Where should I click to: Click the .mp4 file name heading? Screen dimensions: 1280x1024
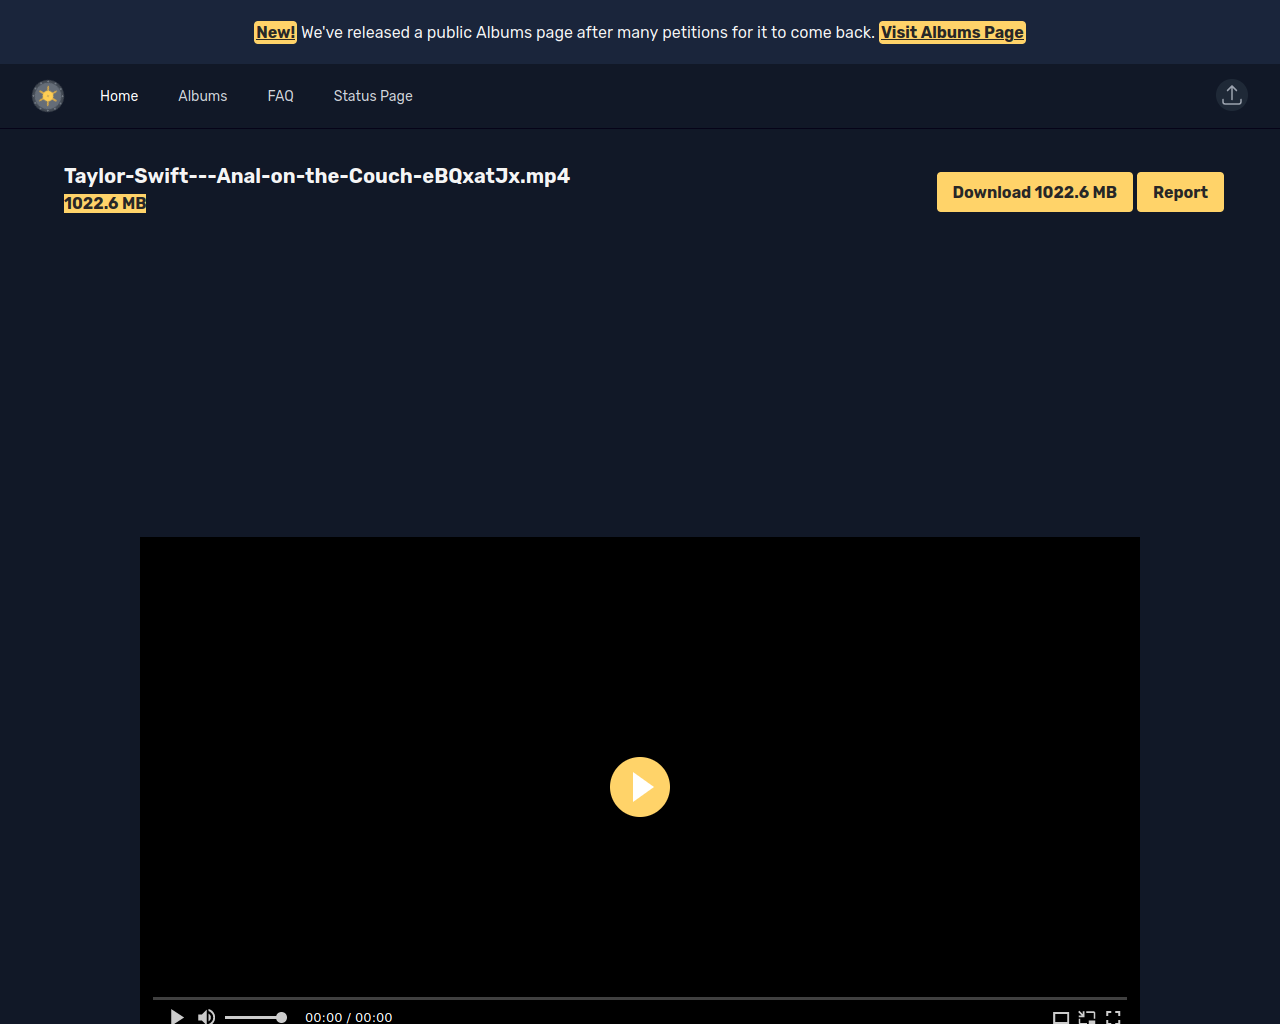pyautogui.click(x=317, y=176)
